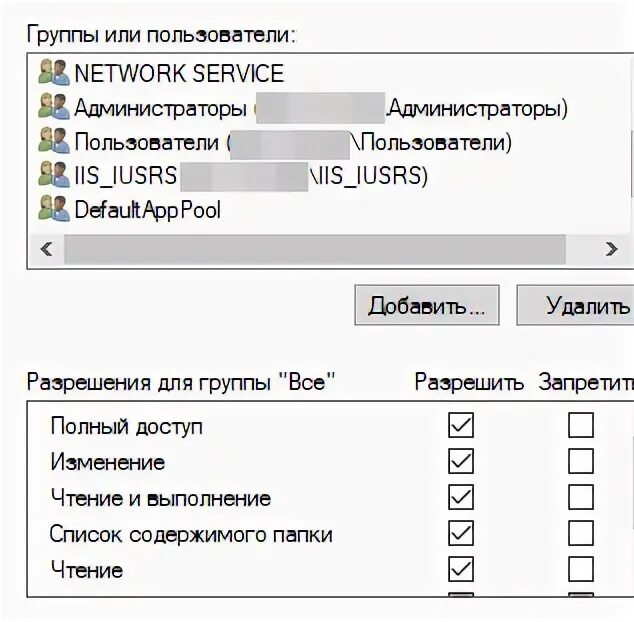The image size is (634, 622).
Task: Click the Добавить... button
Action: point(427,305)
